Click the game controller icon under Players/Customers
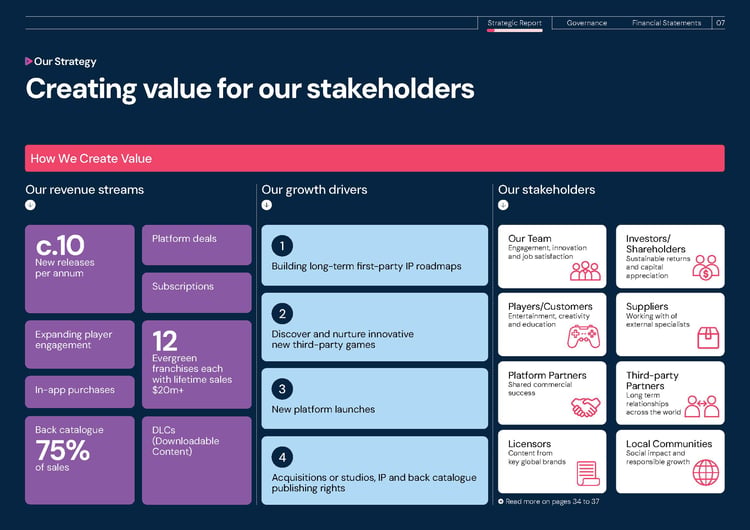This screenshot has height=530, width=750. 584,337
